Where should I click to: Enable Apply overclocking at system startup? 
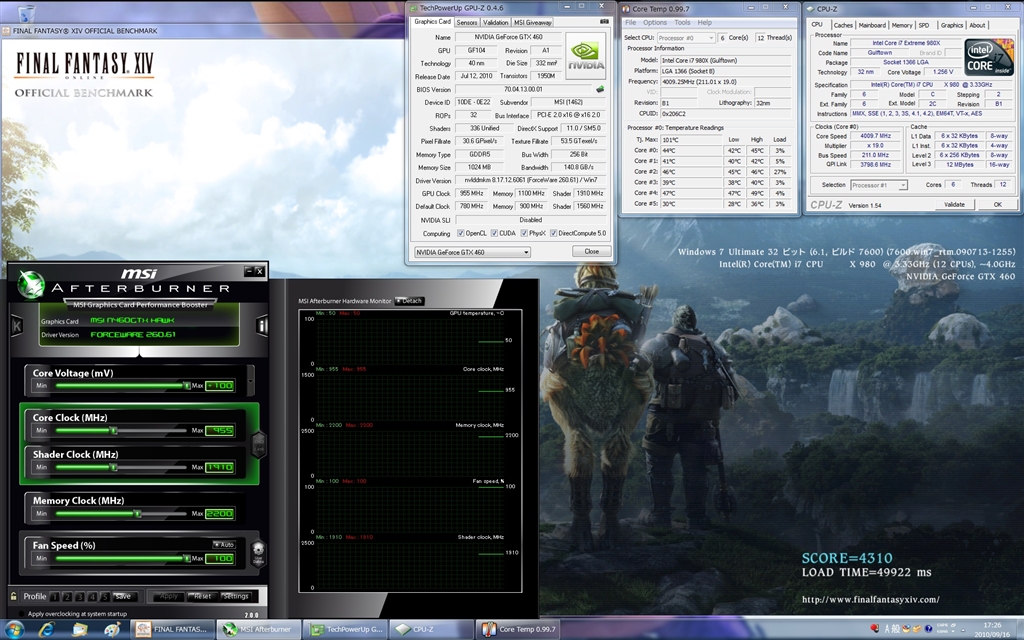point(19,613)
